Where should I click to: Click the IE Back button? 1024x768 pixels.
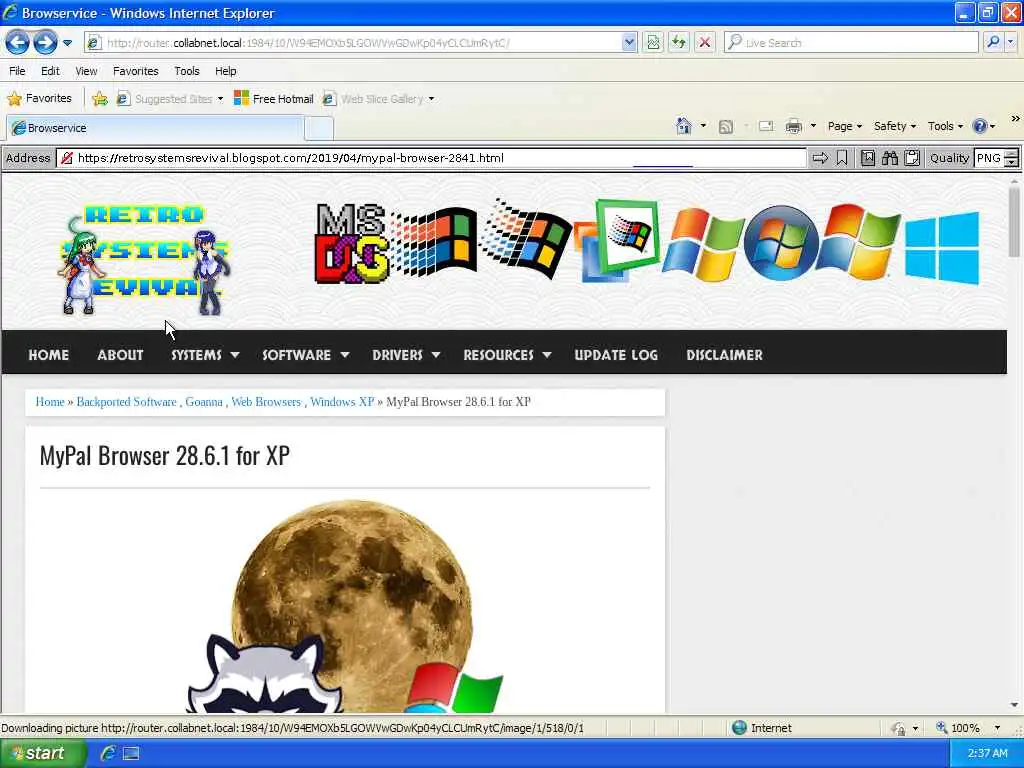click(x=18, y=43)
